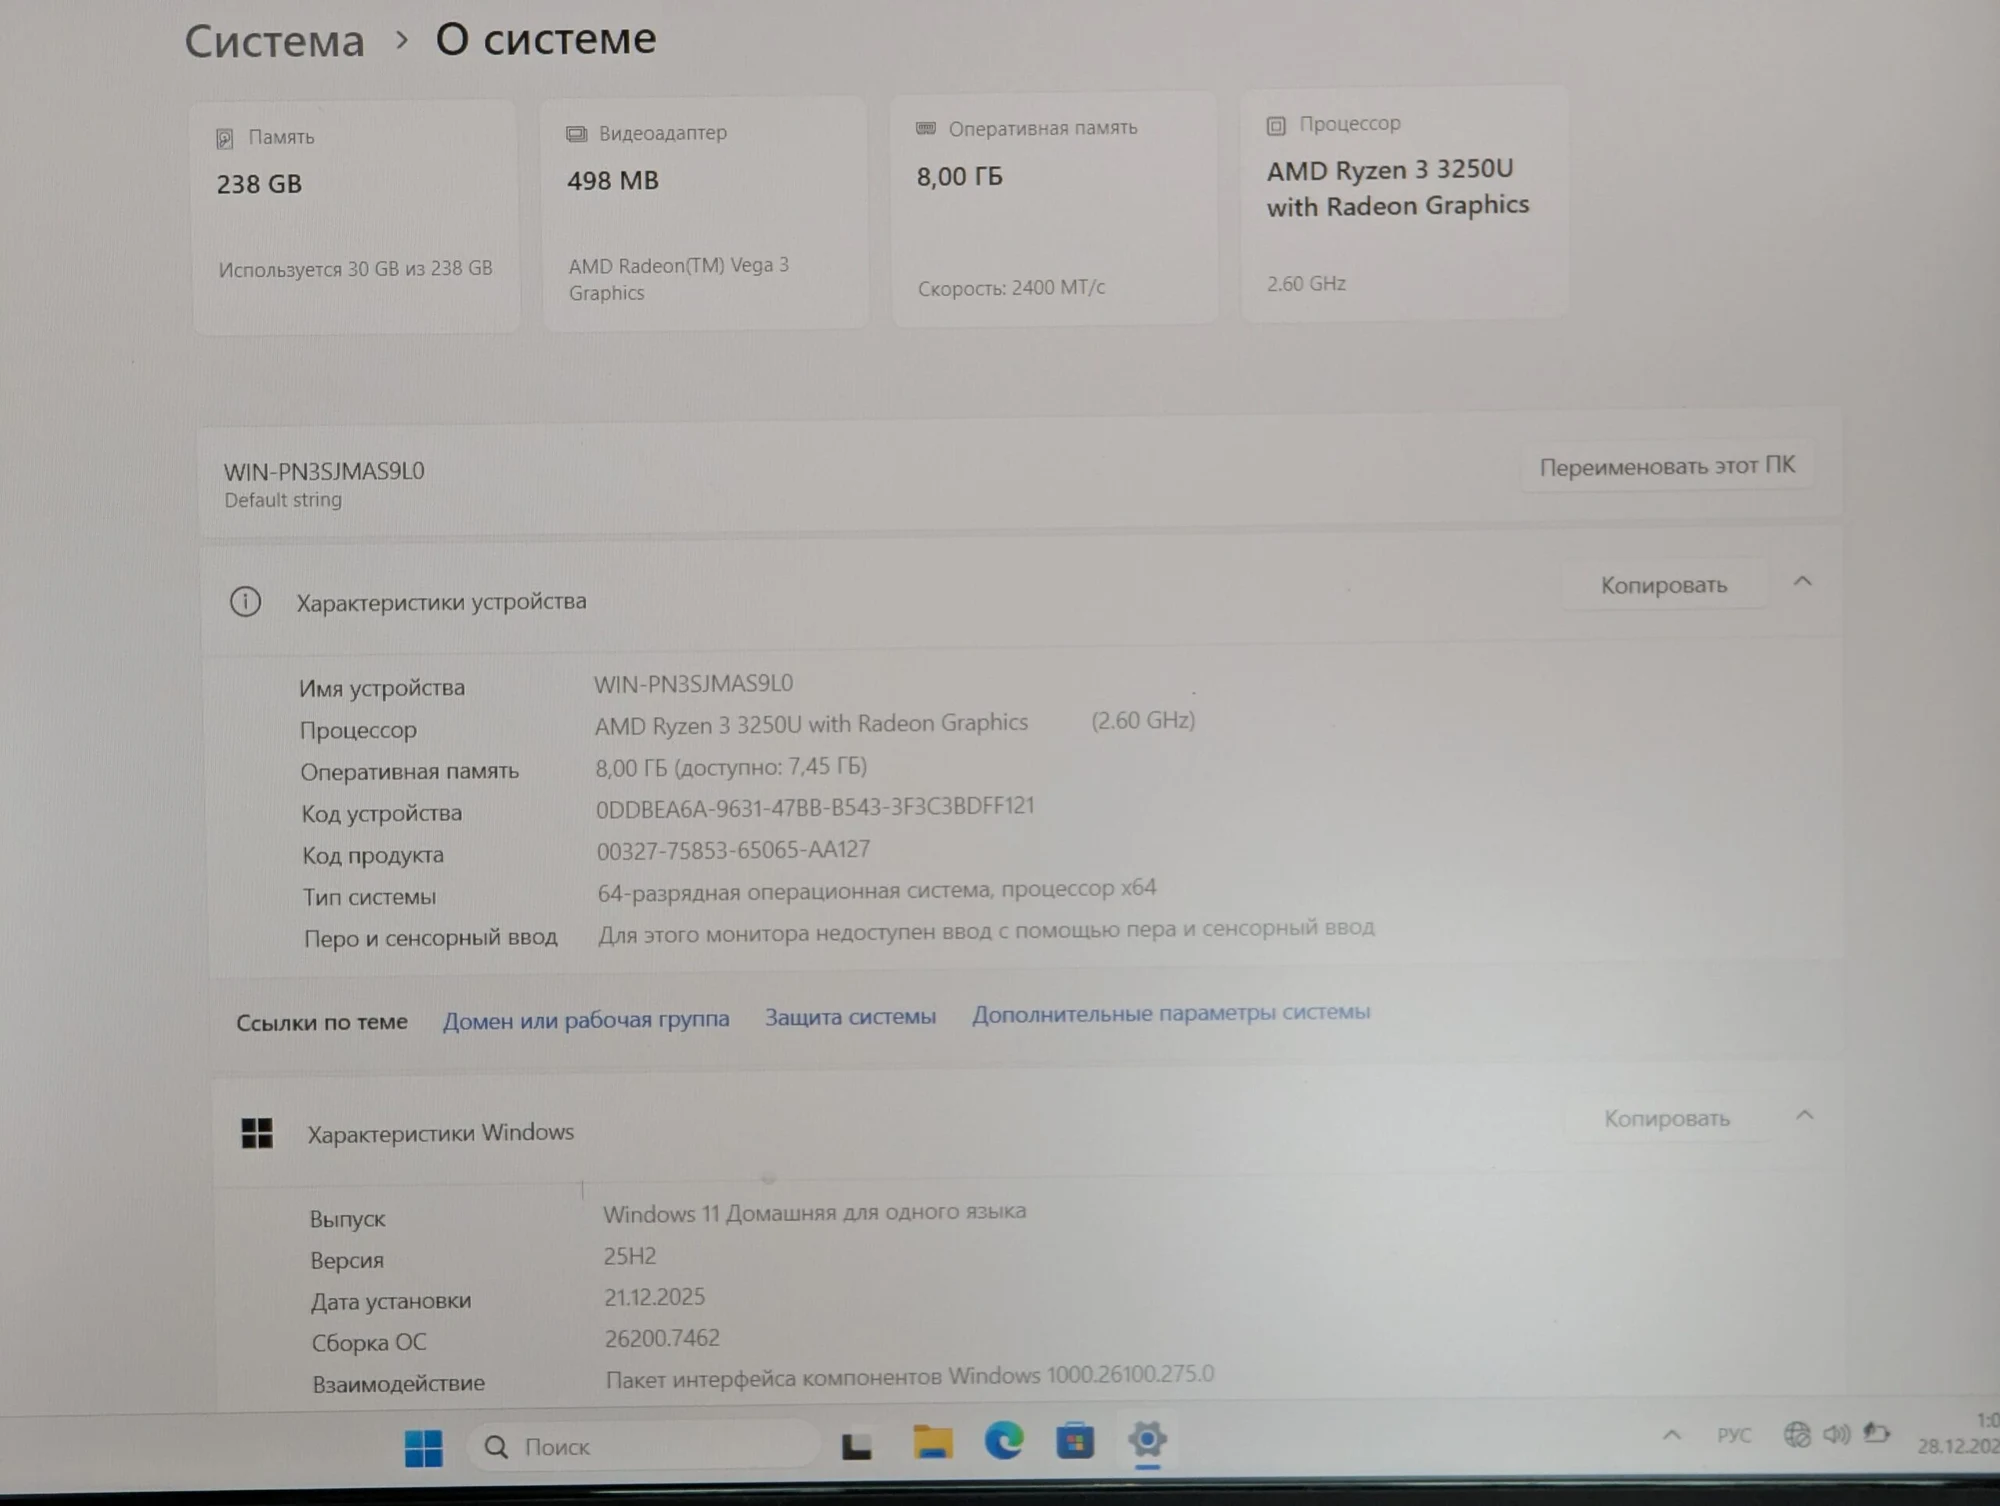2000x1506 pixels.
Task: Open the Память 238 GB card
Action: [x=356, y=216]
